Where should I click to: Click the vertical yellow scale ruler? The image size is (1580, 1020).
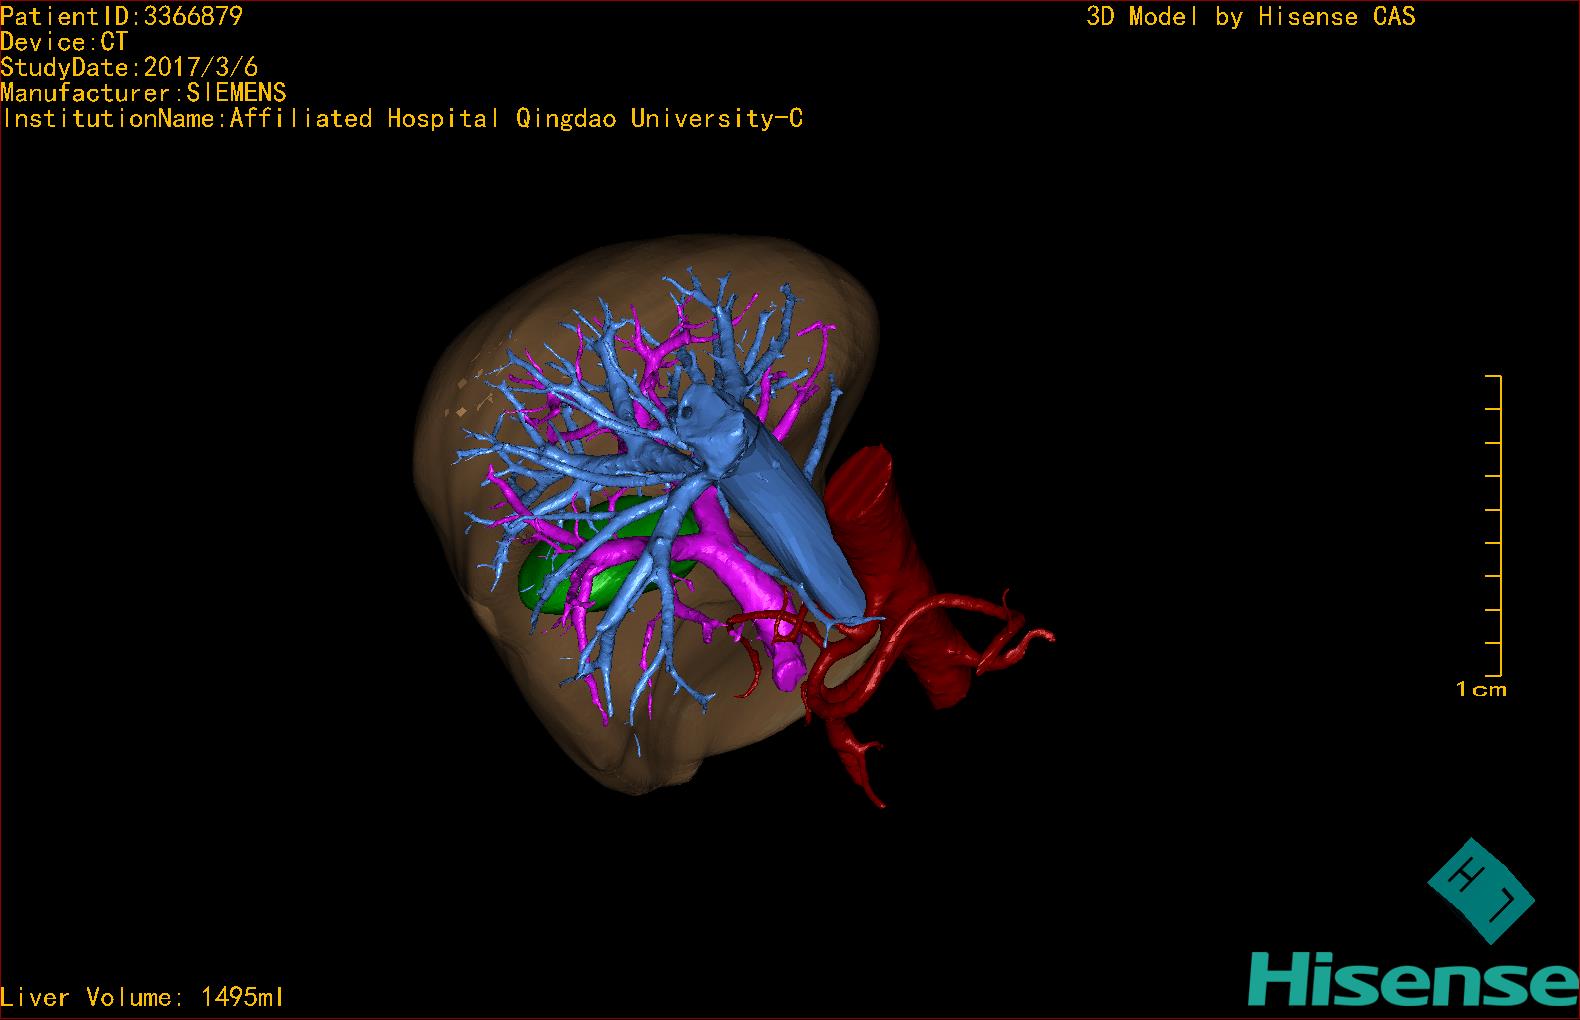(x=1493, y=526)
